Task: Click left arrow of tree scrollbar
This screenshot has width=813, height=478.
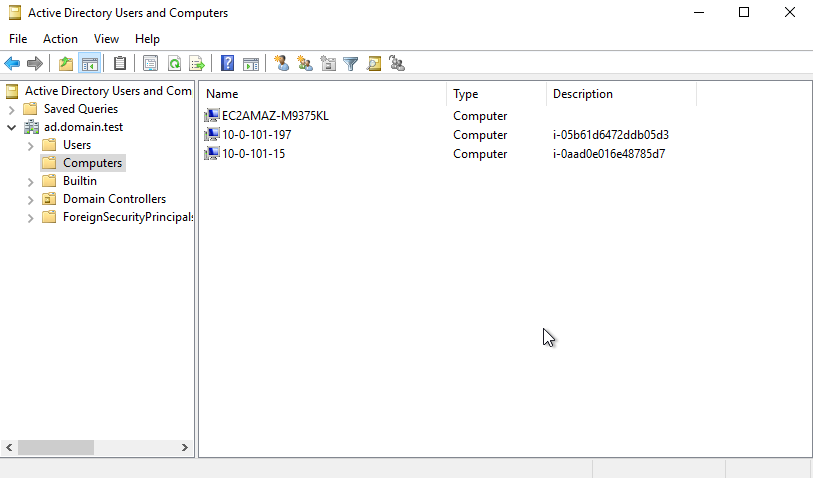Action: (9, 447)
